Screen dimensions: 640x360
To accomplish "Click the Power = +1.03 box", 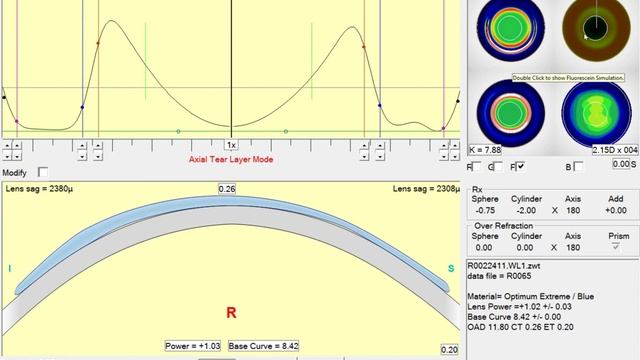I will pyautogui.click(x=193, y=346).
